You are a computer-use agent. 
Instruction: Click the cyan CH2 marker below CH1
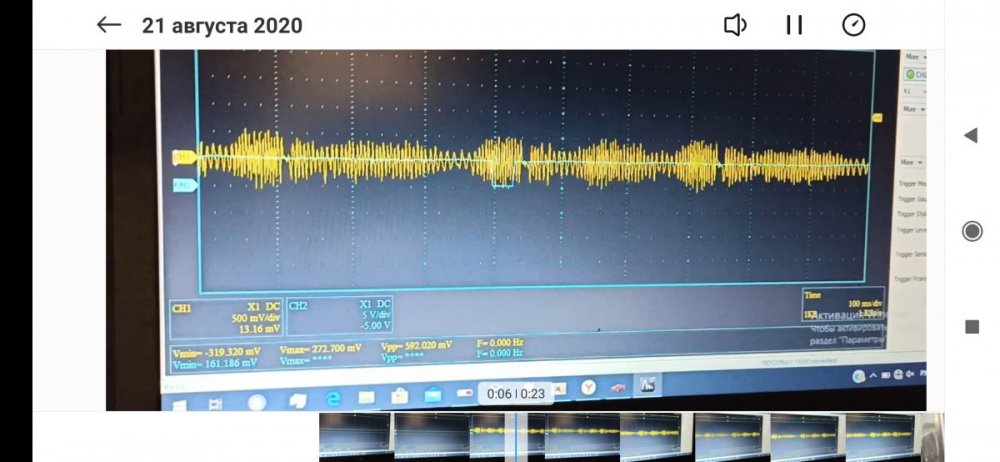(186, 185)
